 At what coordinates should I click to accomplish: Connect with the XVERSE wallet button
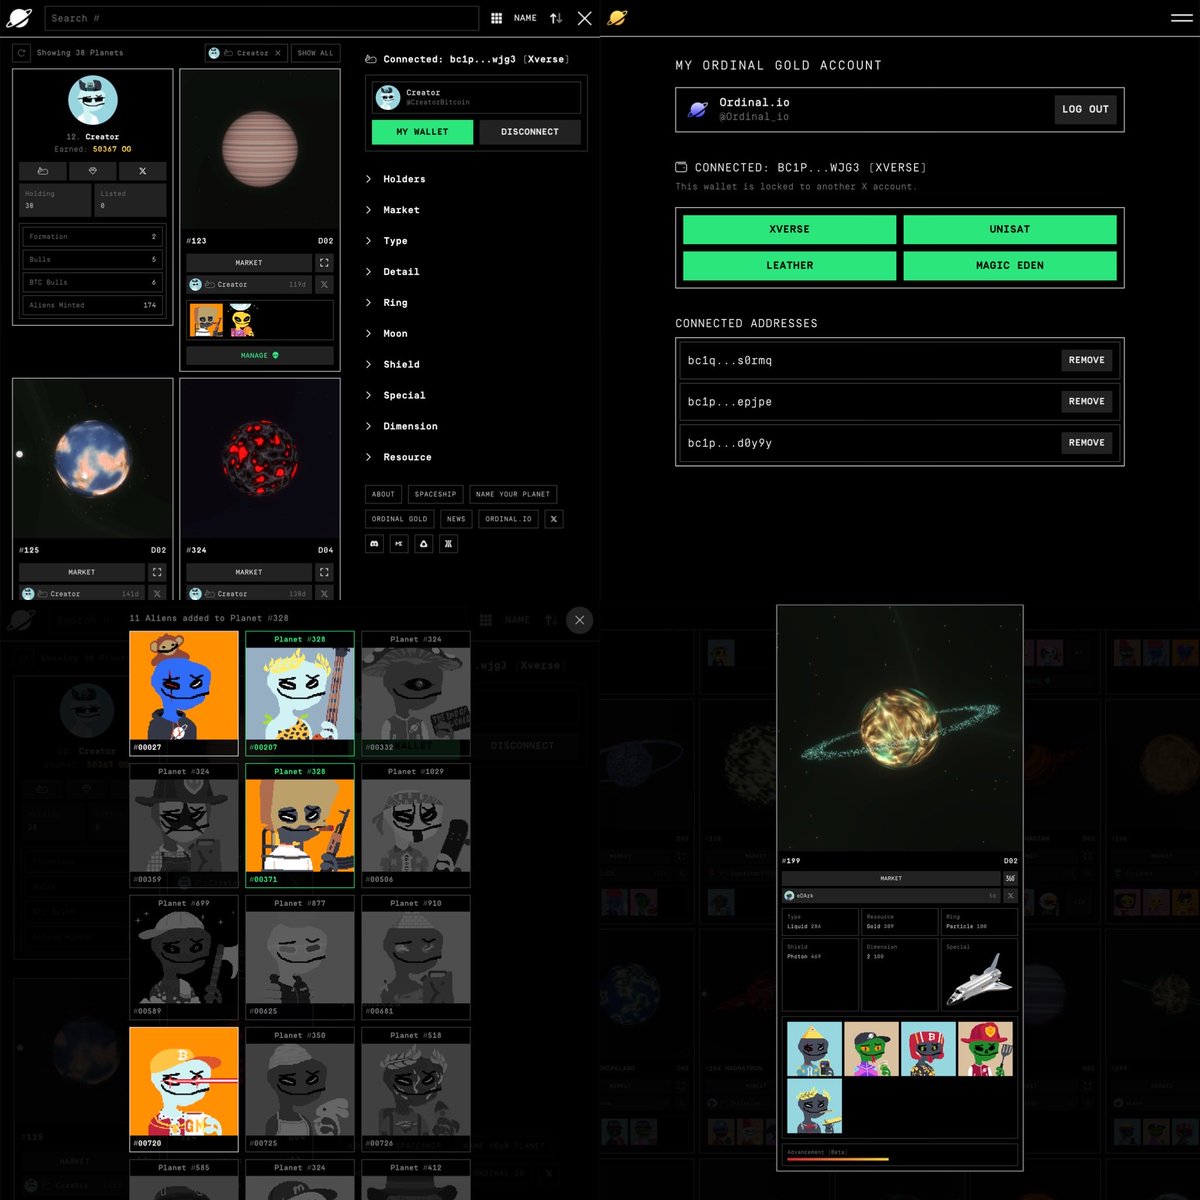[790, 229]
